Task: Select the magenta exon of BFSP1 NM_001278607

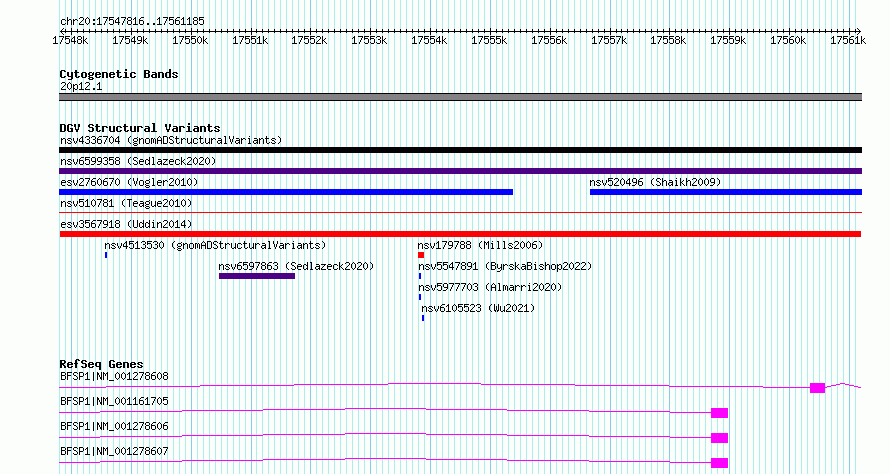Action: coord(719,463)
